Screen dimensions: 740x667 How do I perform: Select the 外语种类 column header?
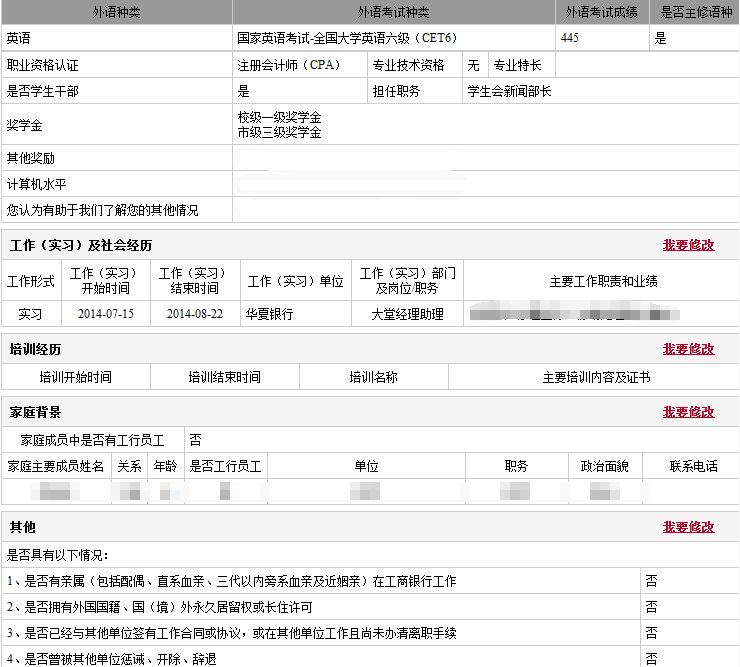coord(117,12)
